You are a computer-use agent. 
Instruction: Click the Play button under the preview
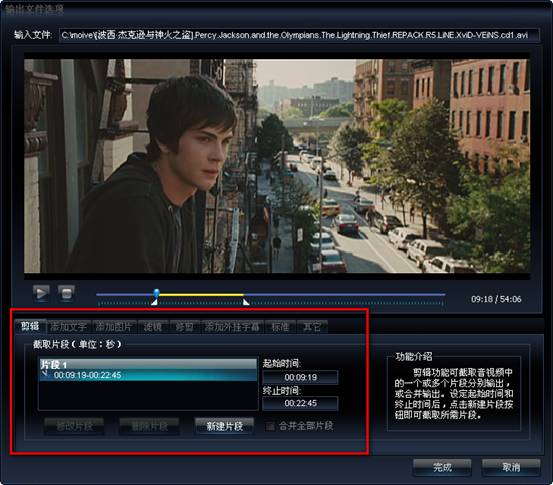[x=41, y=293]
